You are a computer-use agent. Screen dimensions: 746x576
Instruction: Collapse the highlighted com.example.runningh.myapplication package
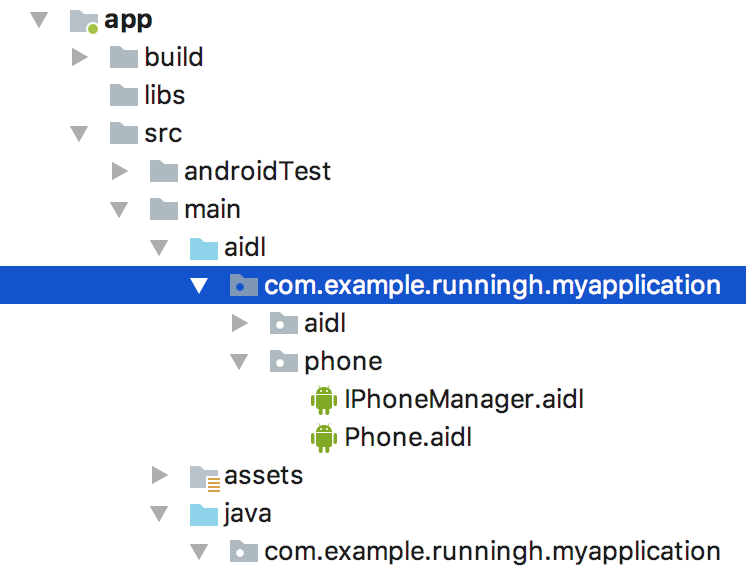[x=199, y=285]
